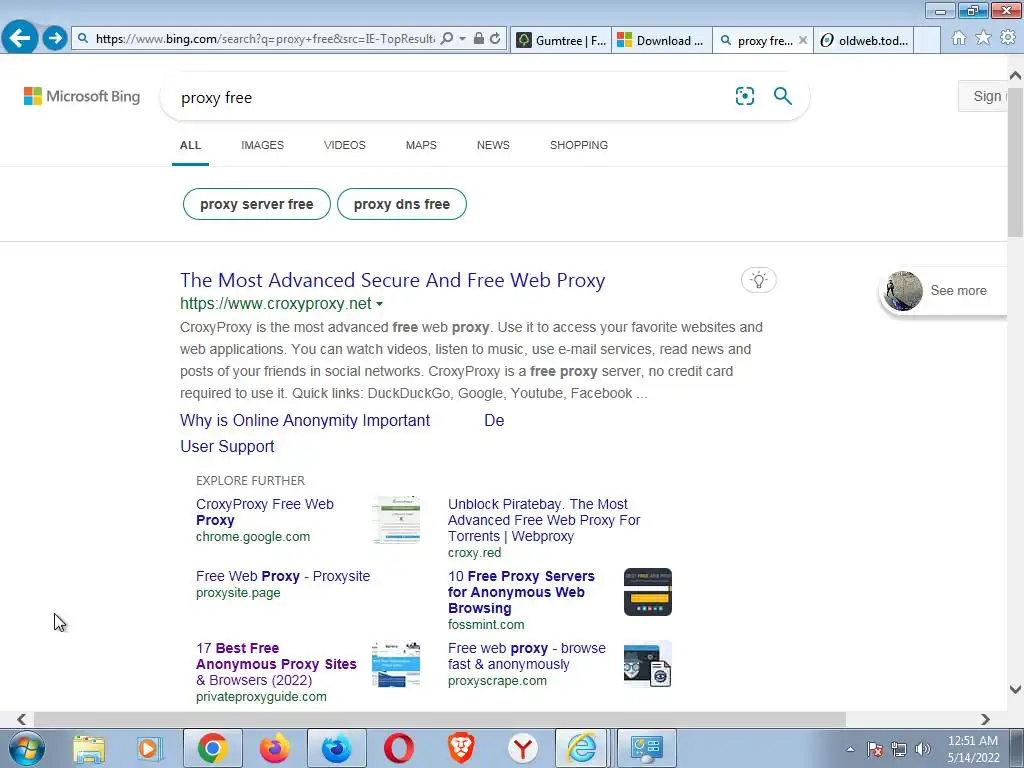This screenshot has width=1024, height=768.
Task: Open 'Why is Online Anonymity Important' link
Action: [305, 421]
